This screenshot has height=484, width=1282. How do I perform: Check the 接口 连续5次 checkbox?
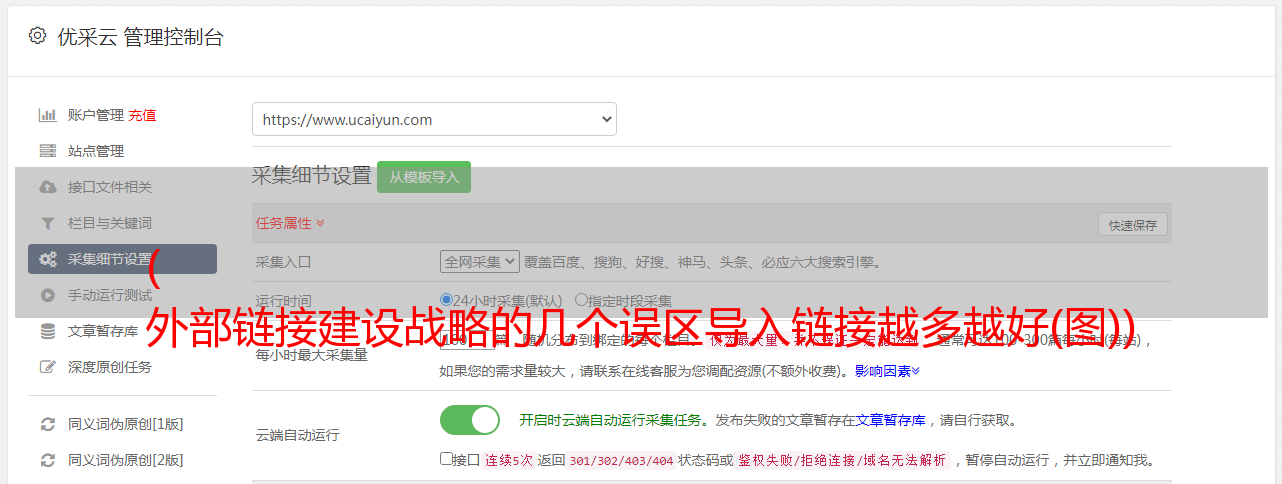[x=446, y=459]
